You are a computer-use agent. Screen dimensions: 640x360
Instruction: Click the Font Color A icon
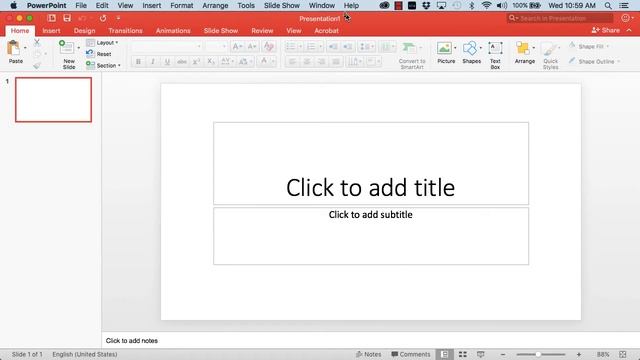tap(264, 62)
